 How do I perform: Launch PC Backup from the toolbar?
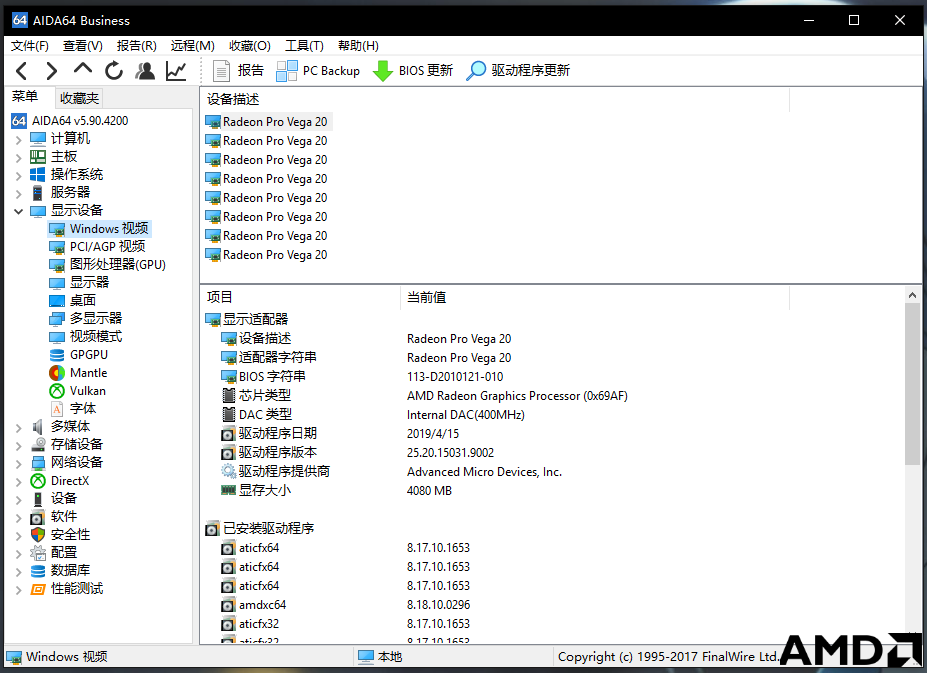(318, 71)
